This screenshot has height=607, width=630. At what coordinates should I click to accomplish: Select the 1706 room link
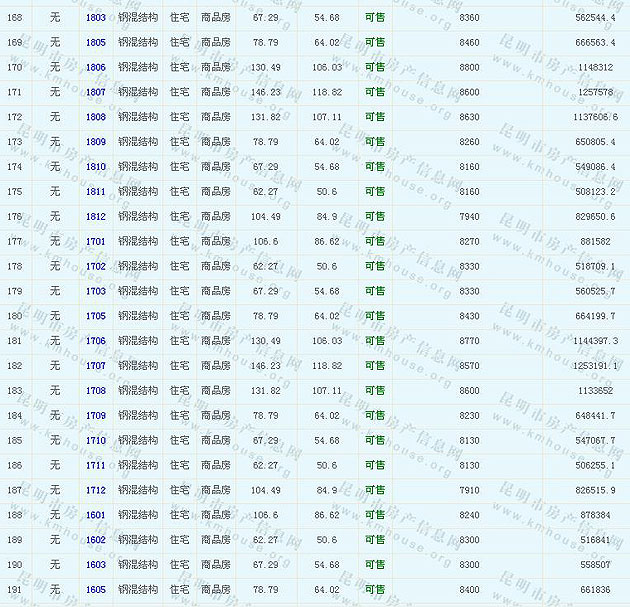pyautogui.click(x=96, y=341)
